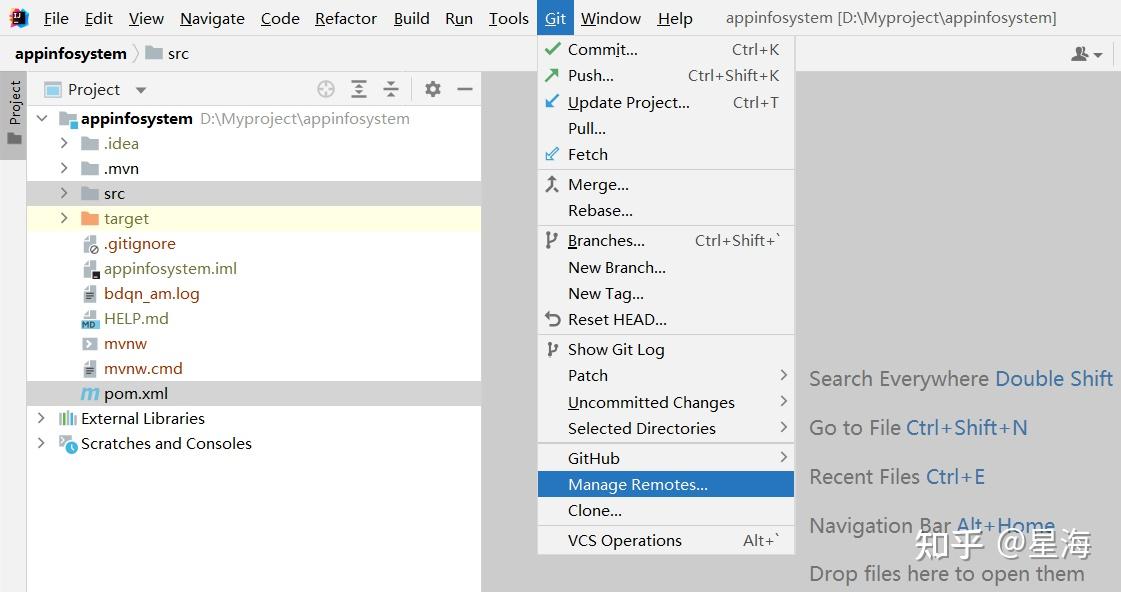Screen dimensions: 1121x592
Task: Click the user account icon at top right
Action: 1086,54
